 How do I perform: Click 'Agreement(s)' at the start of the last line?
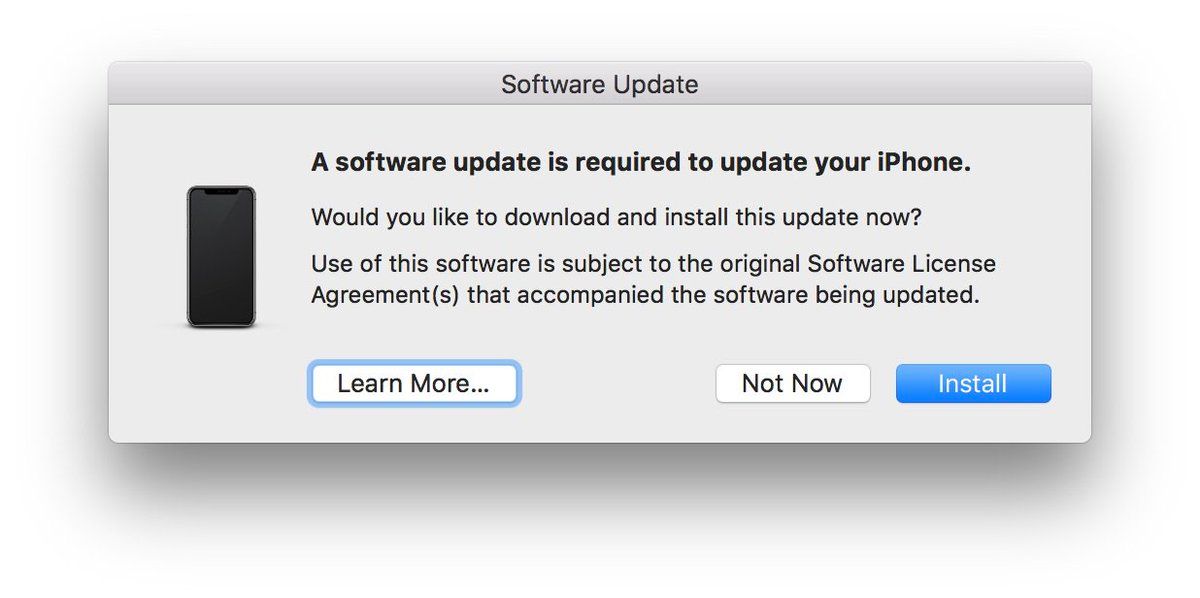click(x=384, y=296)
